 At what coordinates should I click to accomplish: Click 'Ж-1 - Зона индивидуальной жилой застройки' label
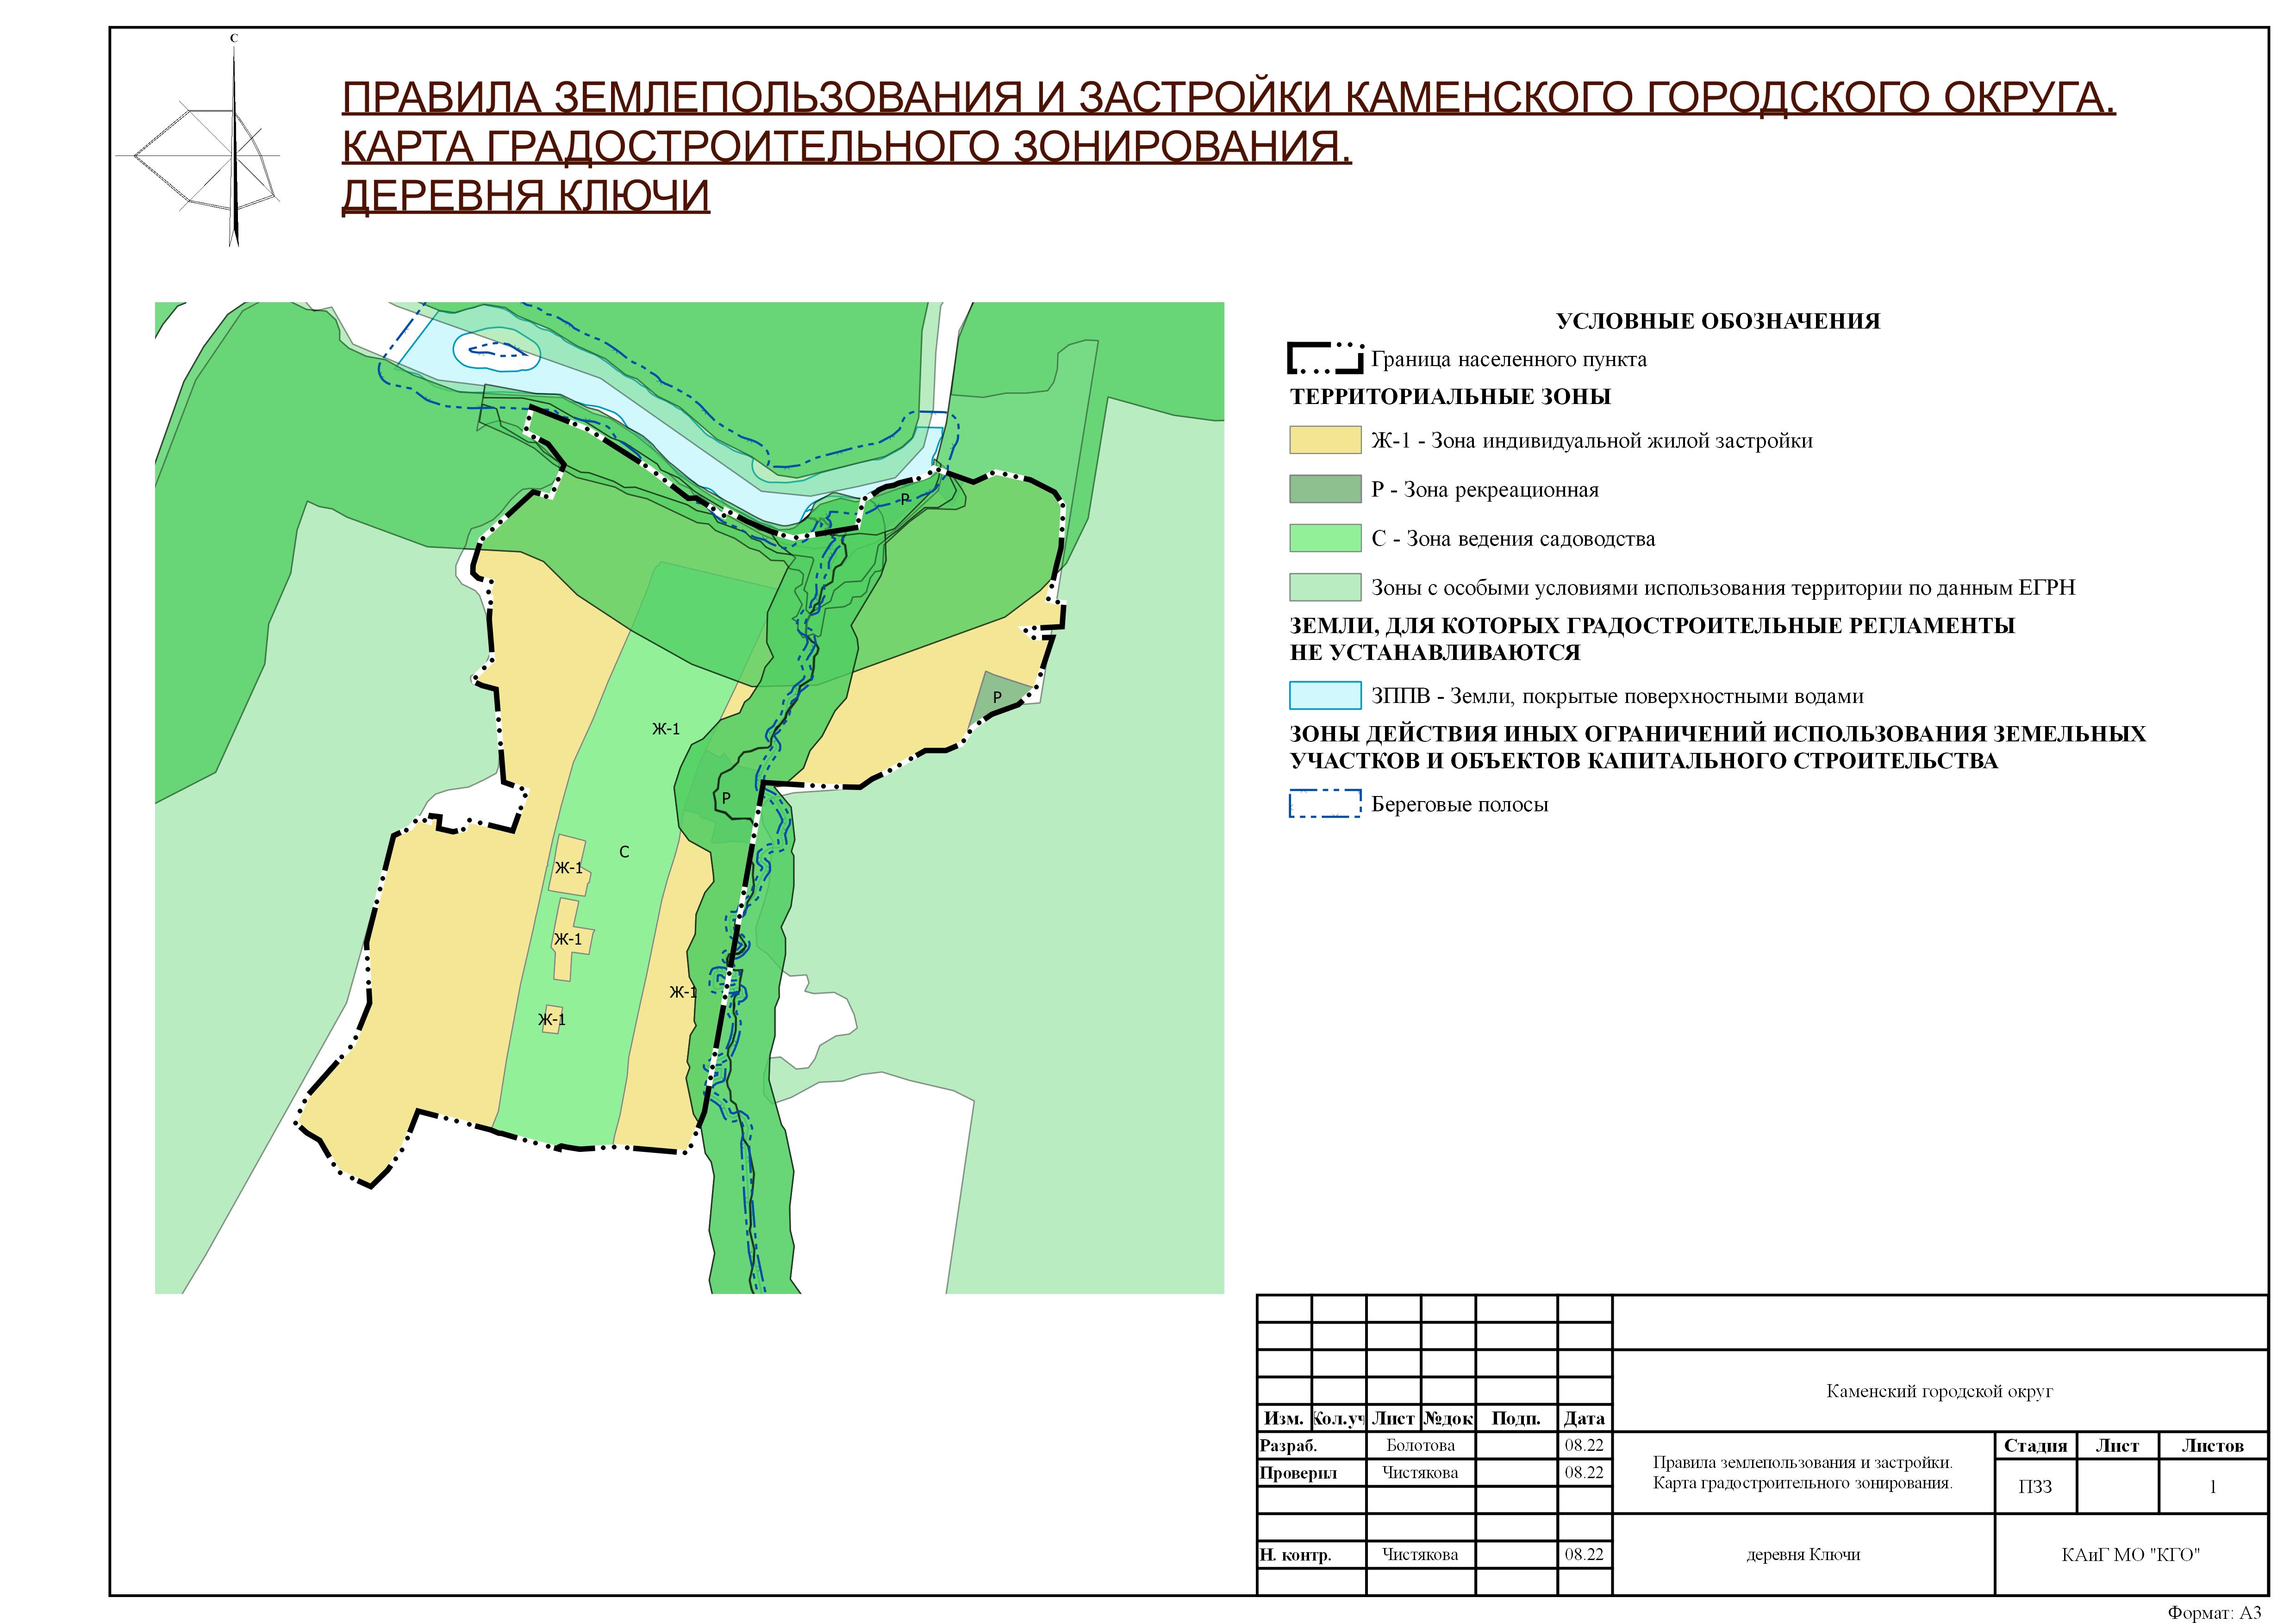point(1592,441)
